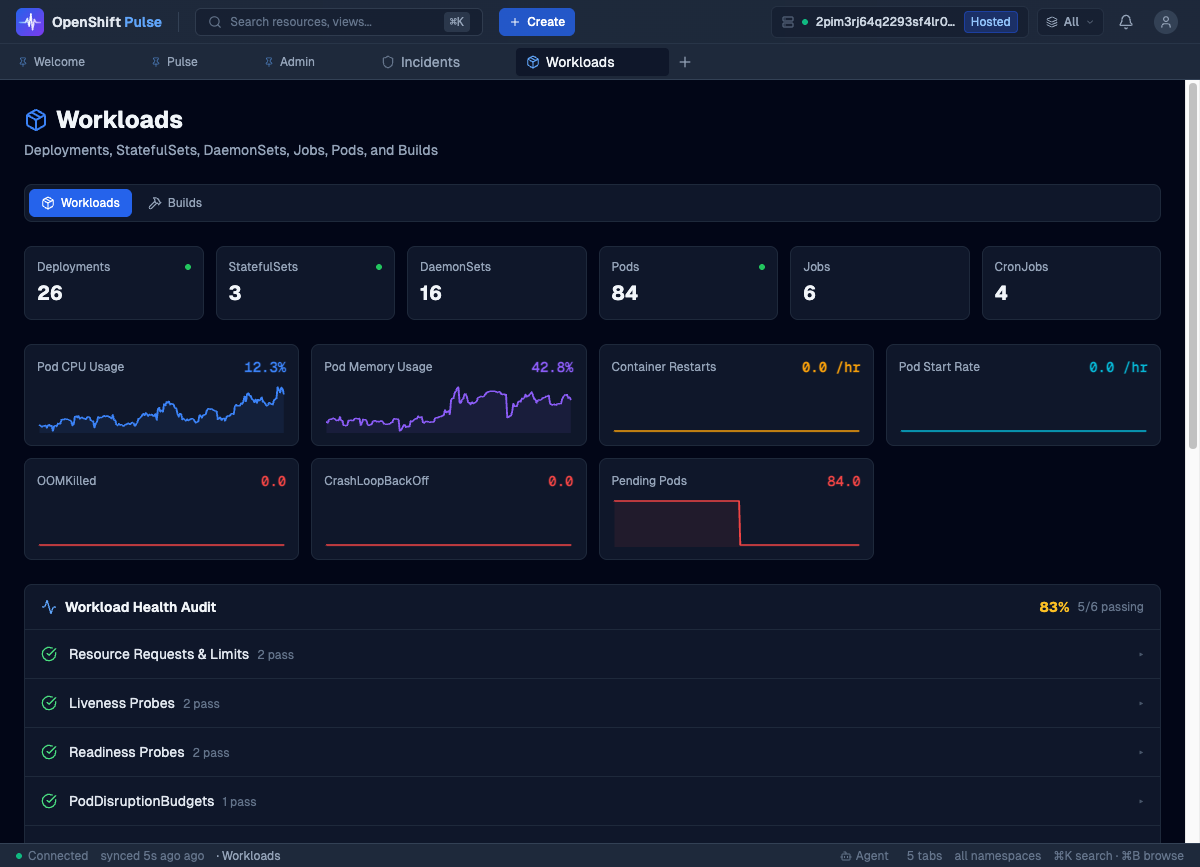Image resolution: width=1200 pixels, height=867 pixels.
Task: Open the user profile avatar icon
Action: 1165,22
